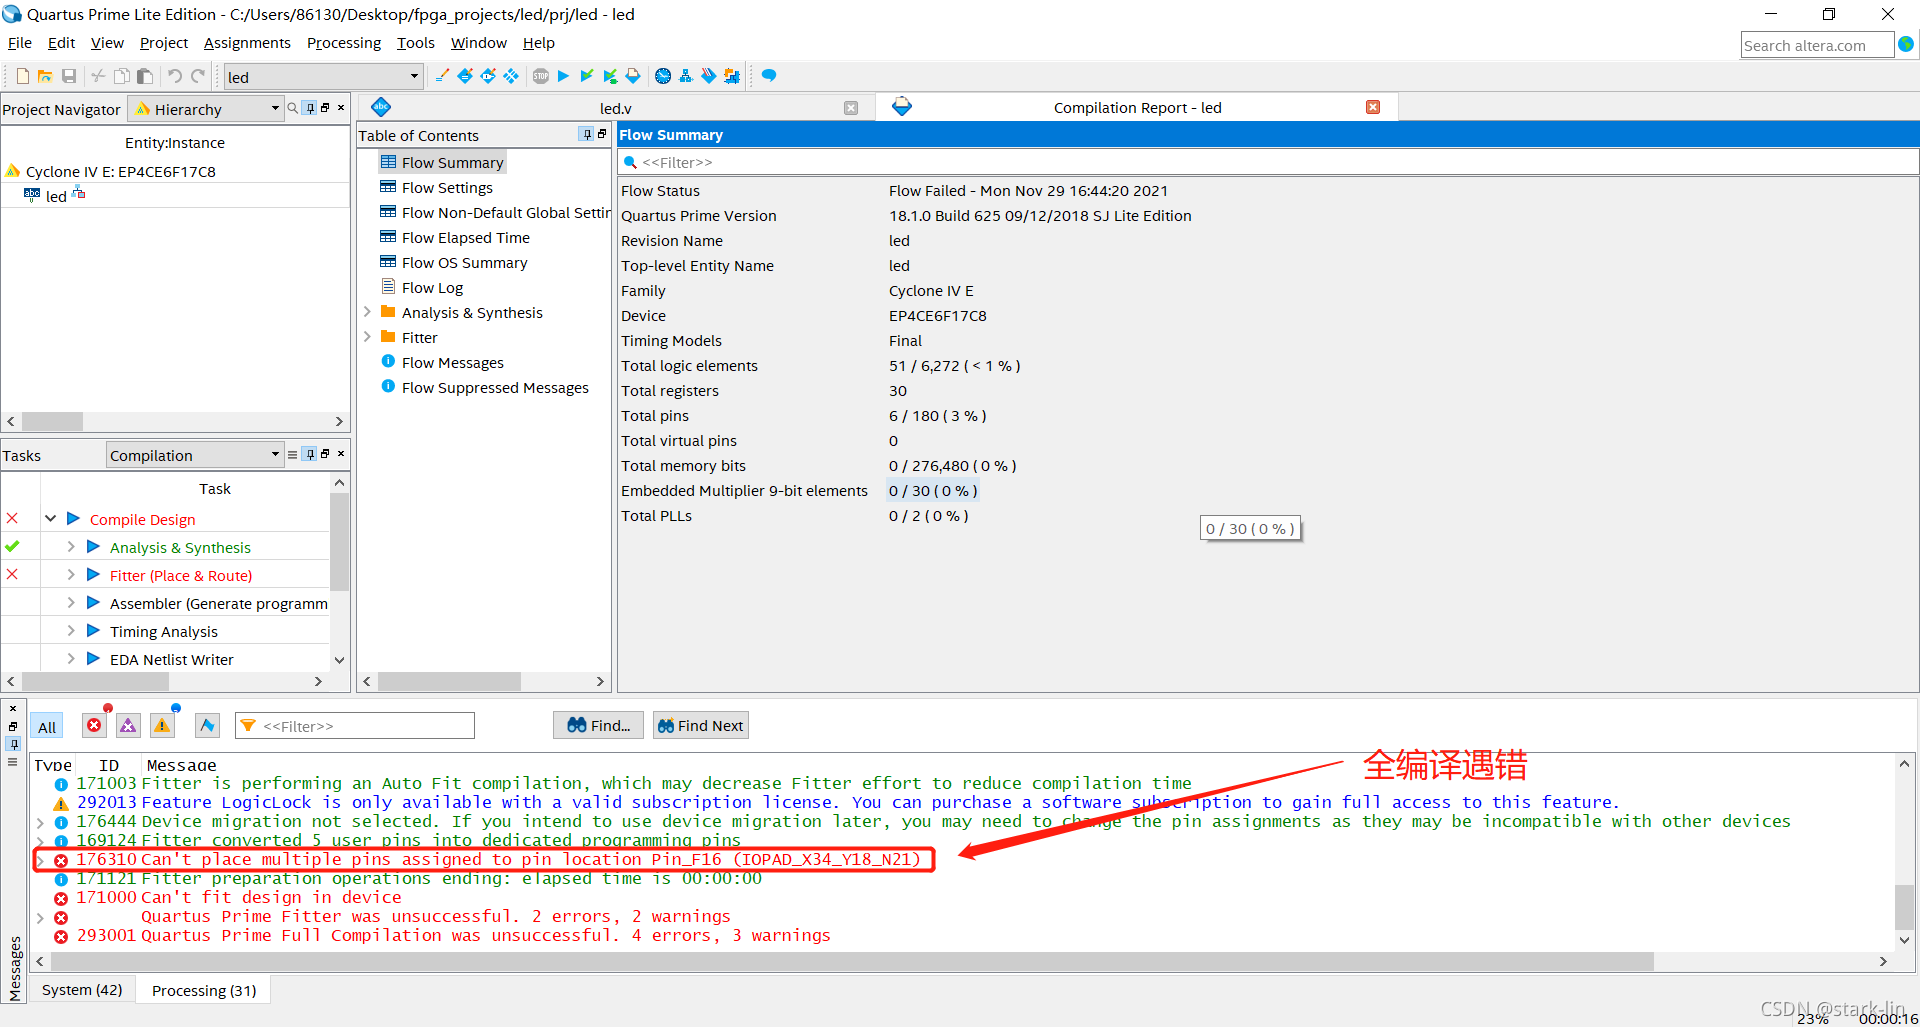Expand Timing Analysis task
Screen dimensions: 1920x1027
point(71,631)
